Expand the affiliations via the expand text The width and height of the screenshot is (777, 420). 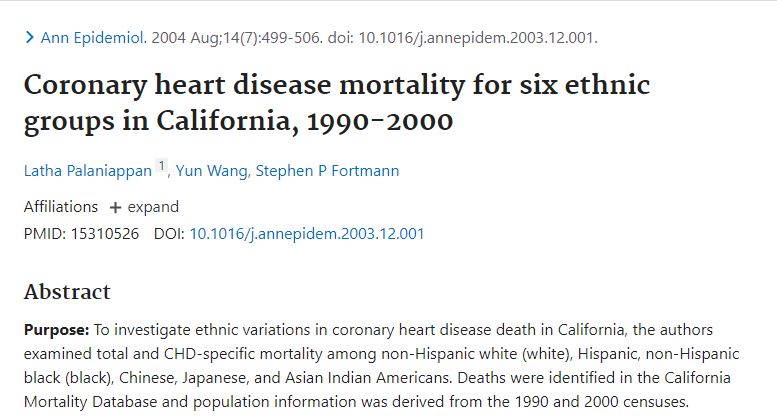pyautogui.click(x=153, y=207)
